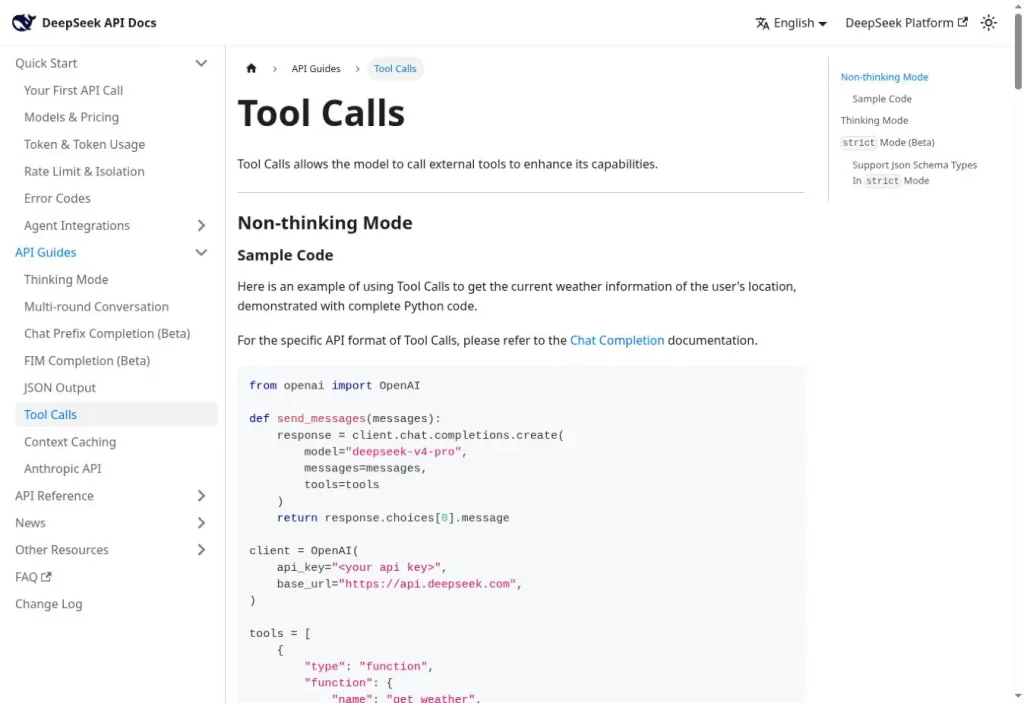Open the home breadcrumb icon
Image resolution: width=1024 pixels, height=703 pixels.
[251, 69]
